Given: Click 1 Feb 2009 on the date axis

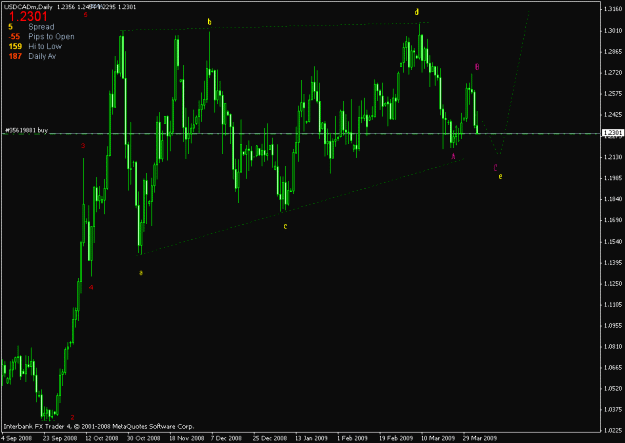Looking at the screenshot, I should [x=352, y=438].
